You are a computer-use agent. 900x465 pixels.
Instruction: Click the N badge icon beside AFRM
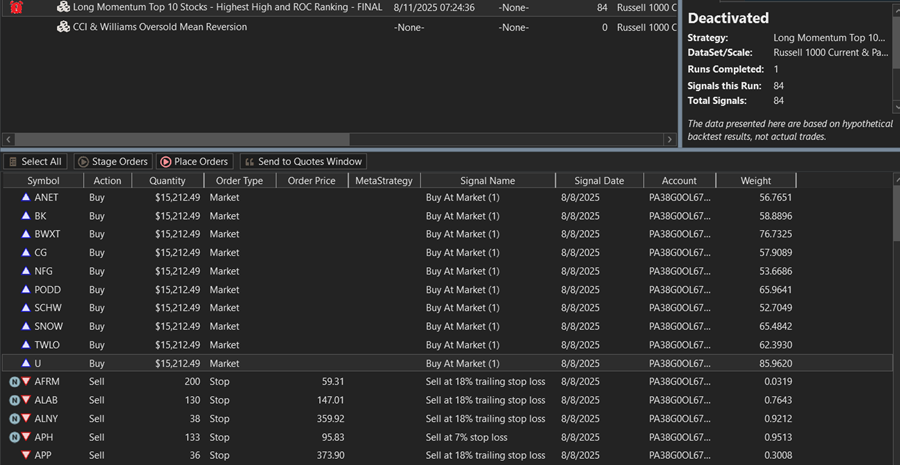pyautogui.click(x=14, y=382)
